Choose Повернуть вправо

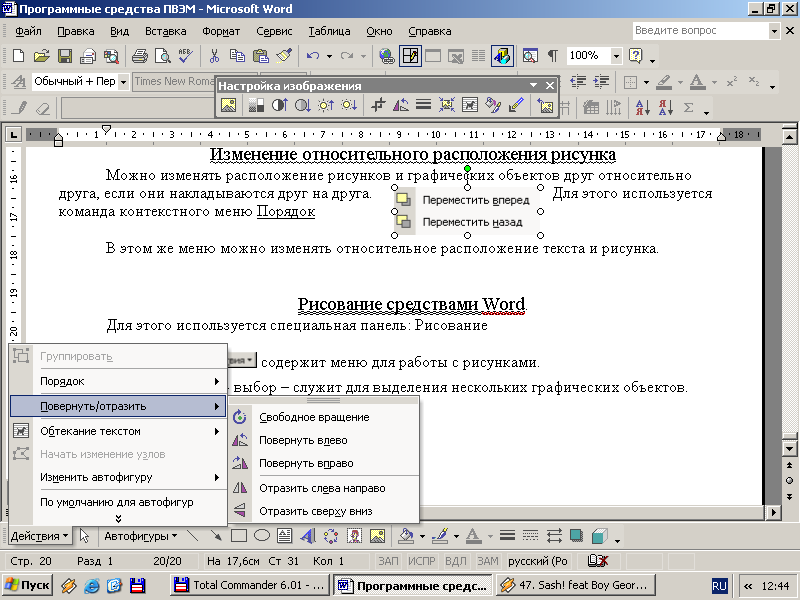click(x=323, y=463)
